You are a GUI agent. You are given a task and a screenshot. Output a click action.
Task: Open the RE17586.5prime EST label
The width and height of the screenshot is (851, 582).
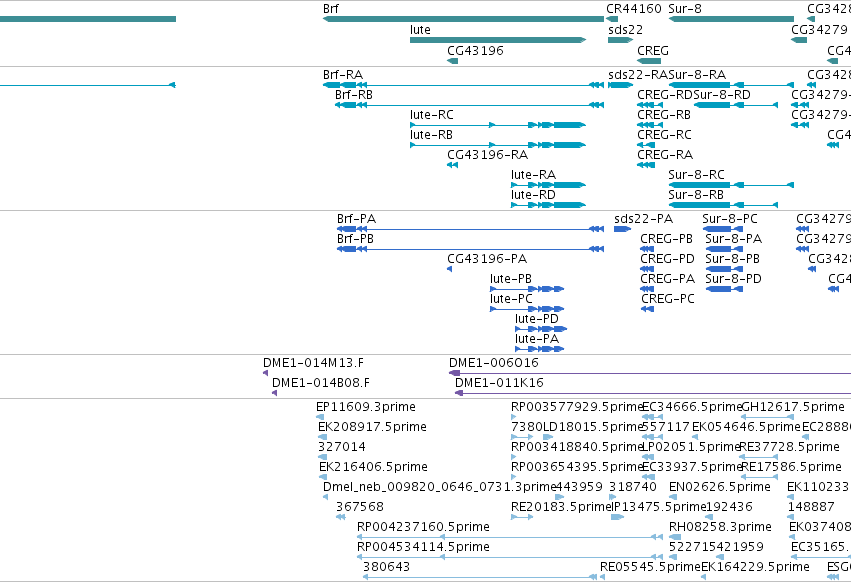point(791,467)
